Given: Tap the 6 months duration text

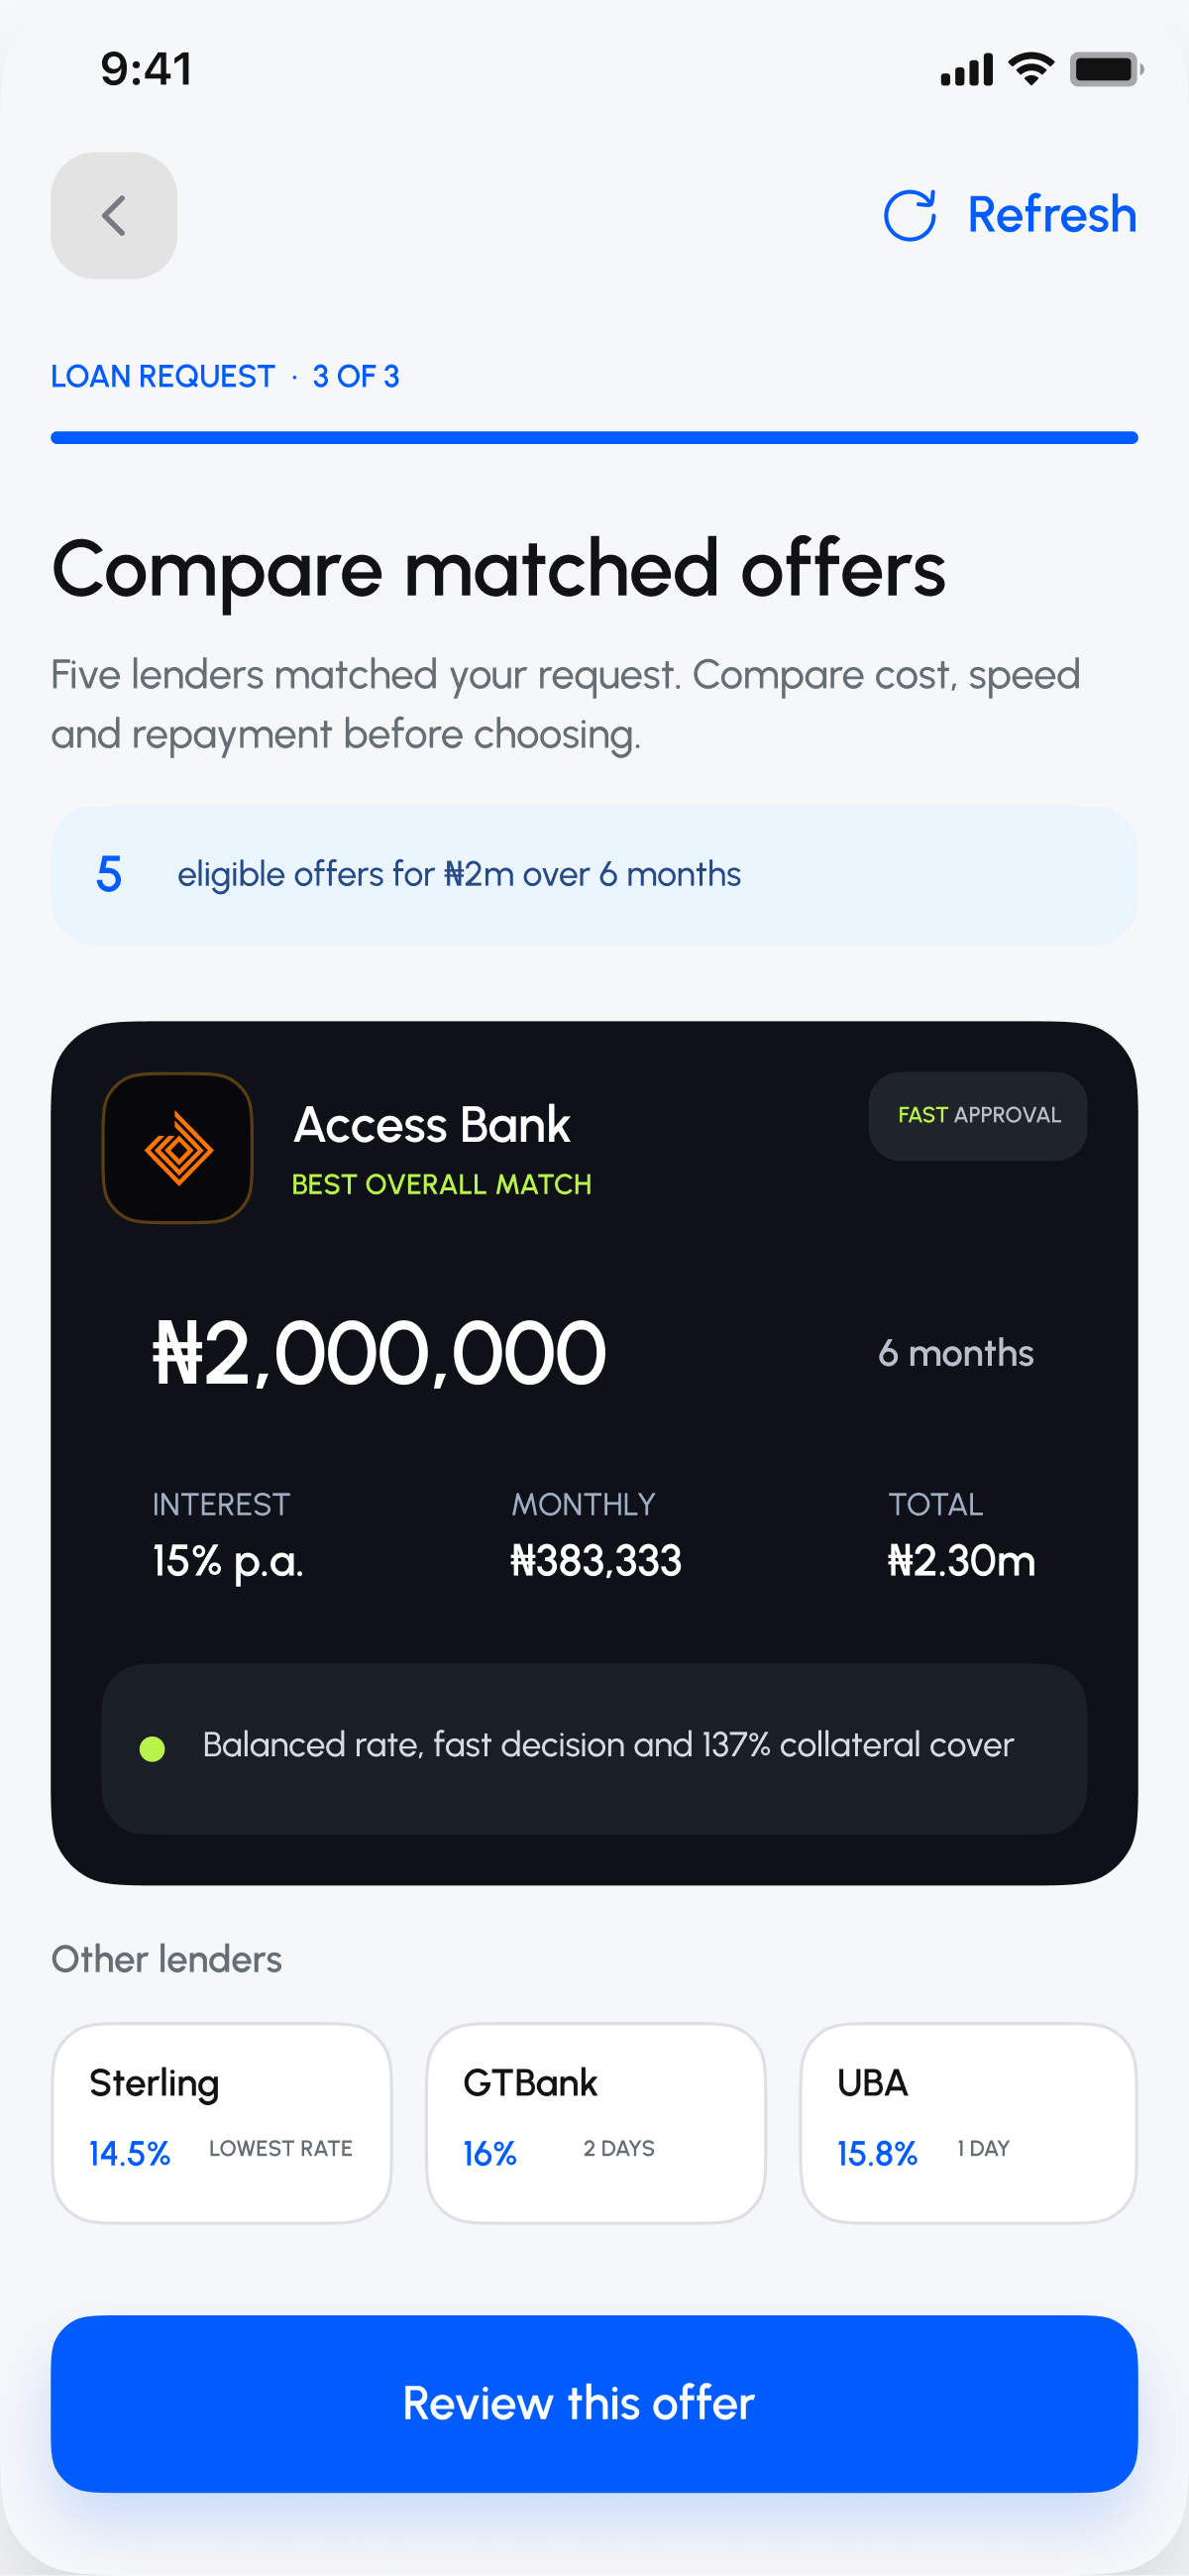Looking at the screenshot, I should pos(956,1353).
